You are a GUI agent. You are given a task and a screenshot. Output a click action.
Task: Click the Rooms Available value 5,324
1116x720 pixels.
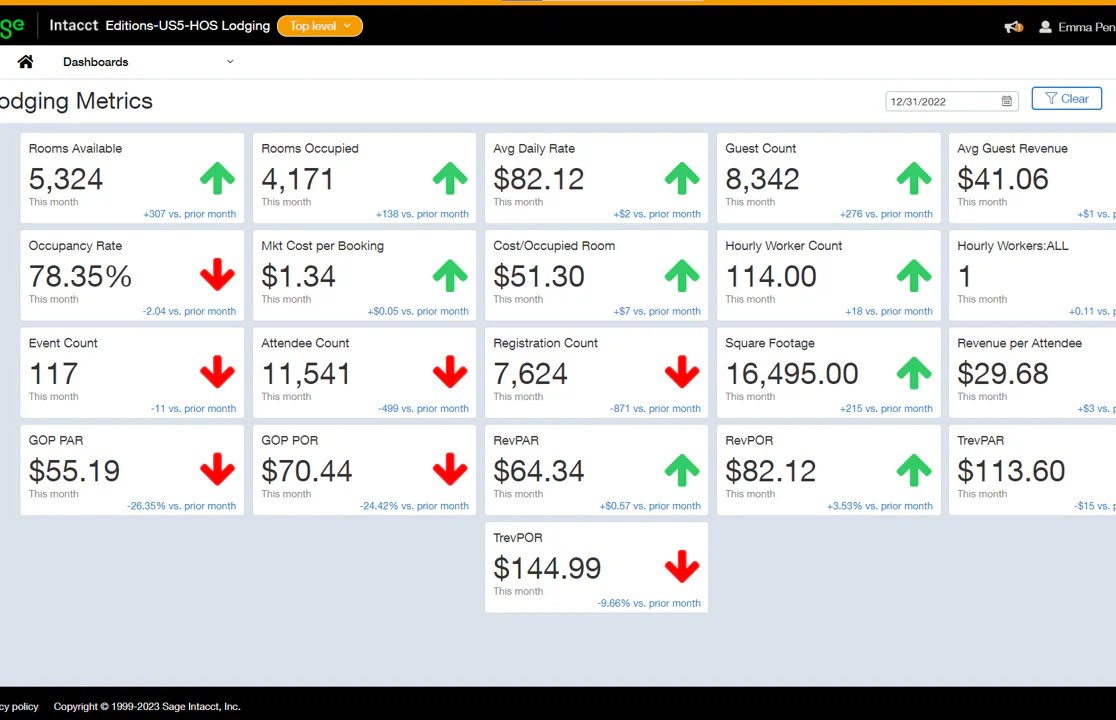(x=65, y=179)
